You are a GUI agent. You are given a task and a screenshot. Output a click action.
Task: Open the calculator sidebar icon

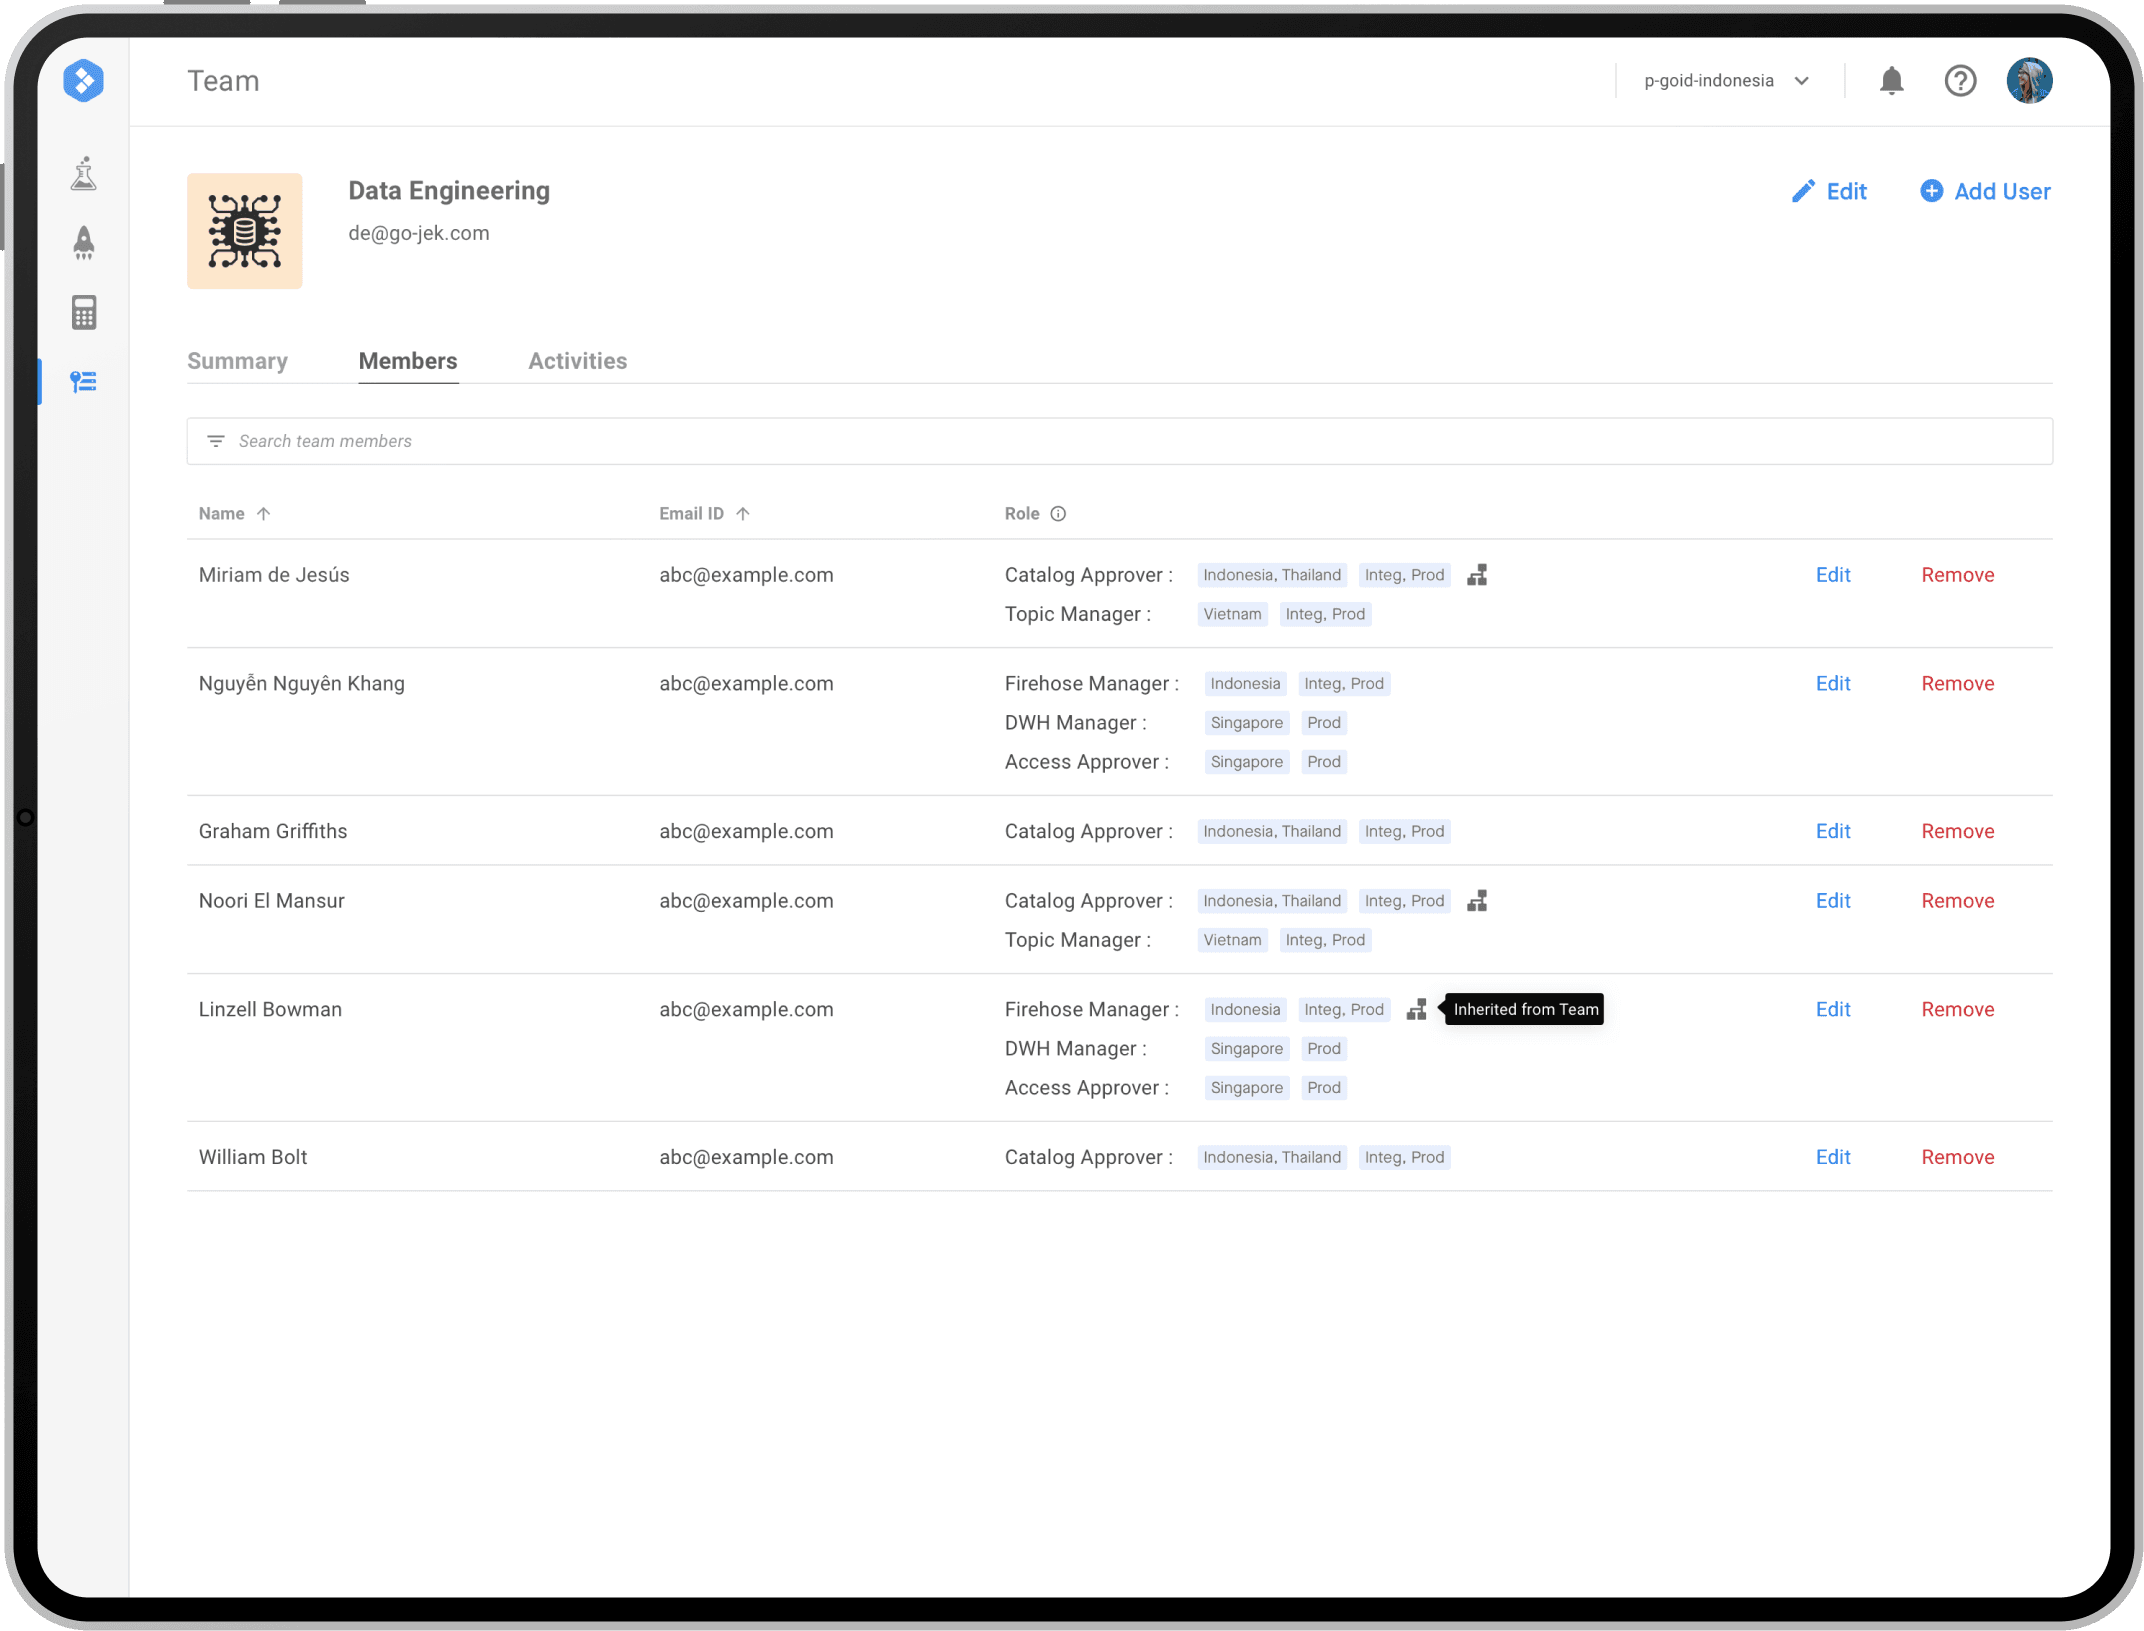coord(84,313)
